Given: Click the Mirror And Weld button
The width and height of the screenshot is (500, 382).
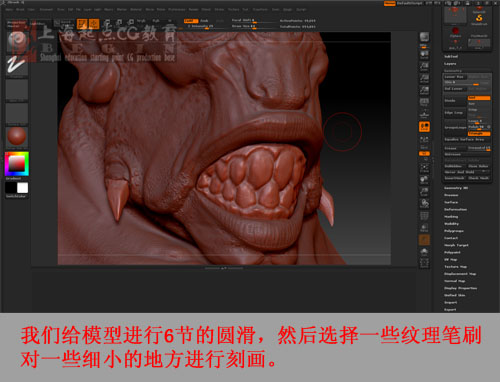Looking at the screenshot, I should pos(467,172).
